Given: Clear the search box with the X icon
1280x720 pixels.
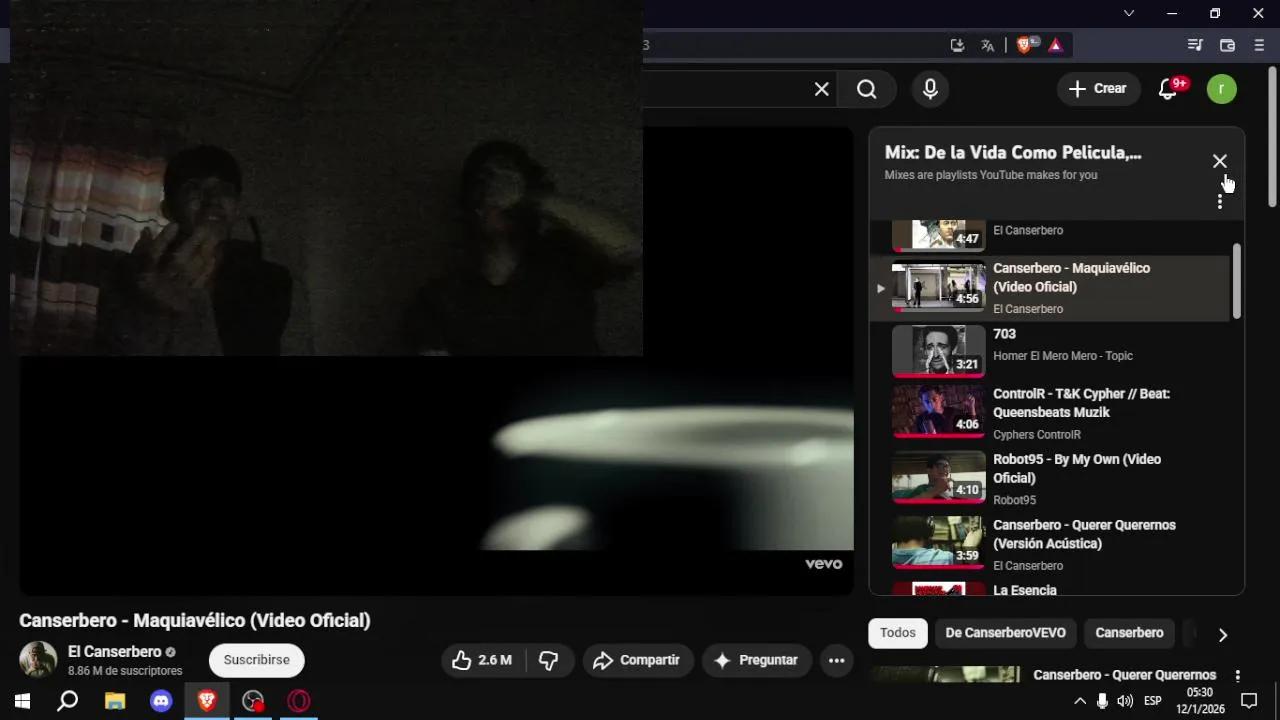Looking at the screenshot, I should pos(820,89).
